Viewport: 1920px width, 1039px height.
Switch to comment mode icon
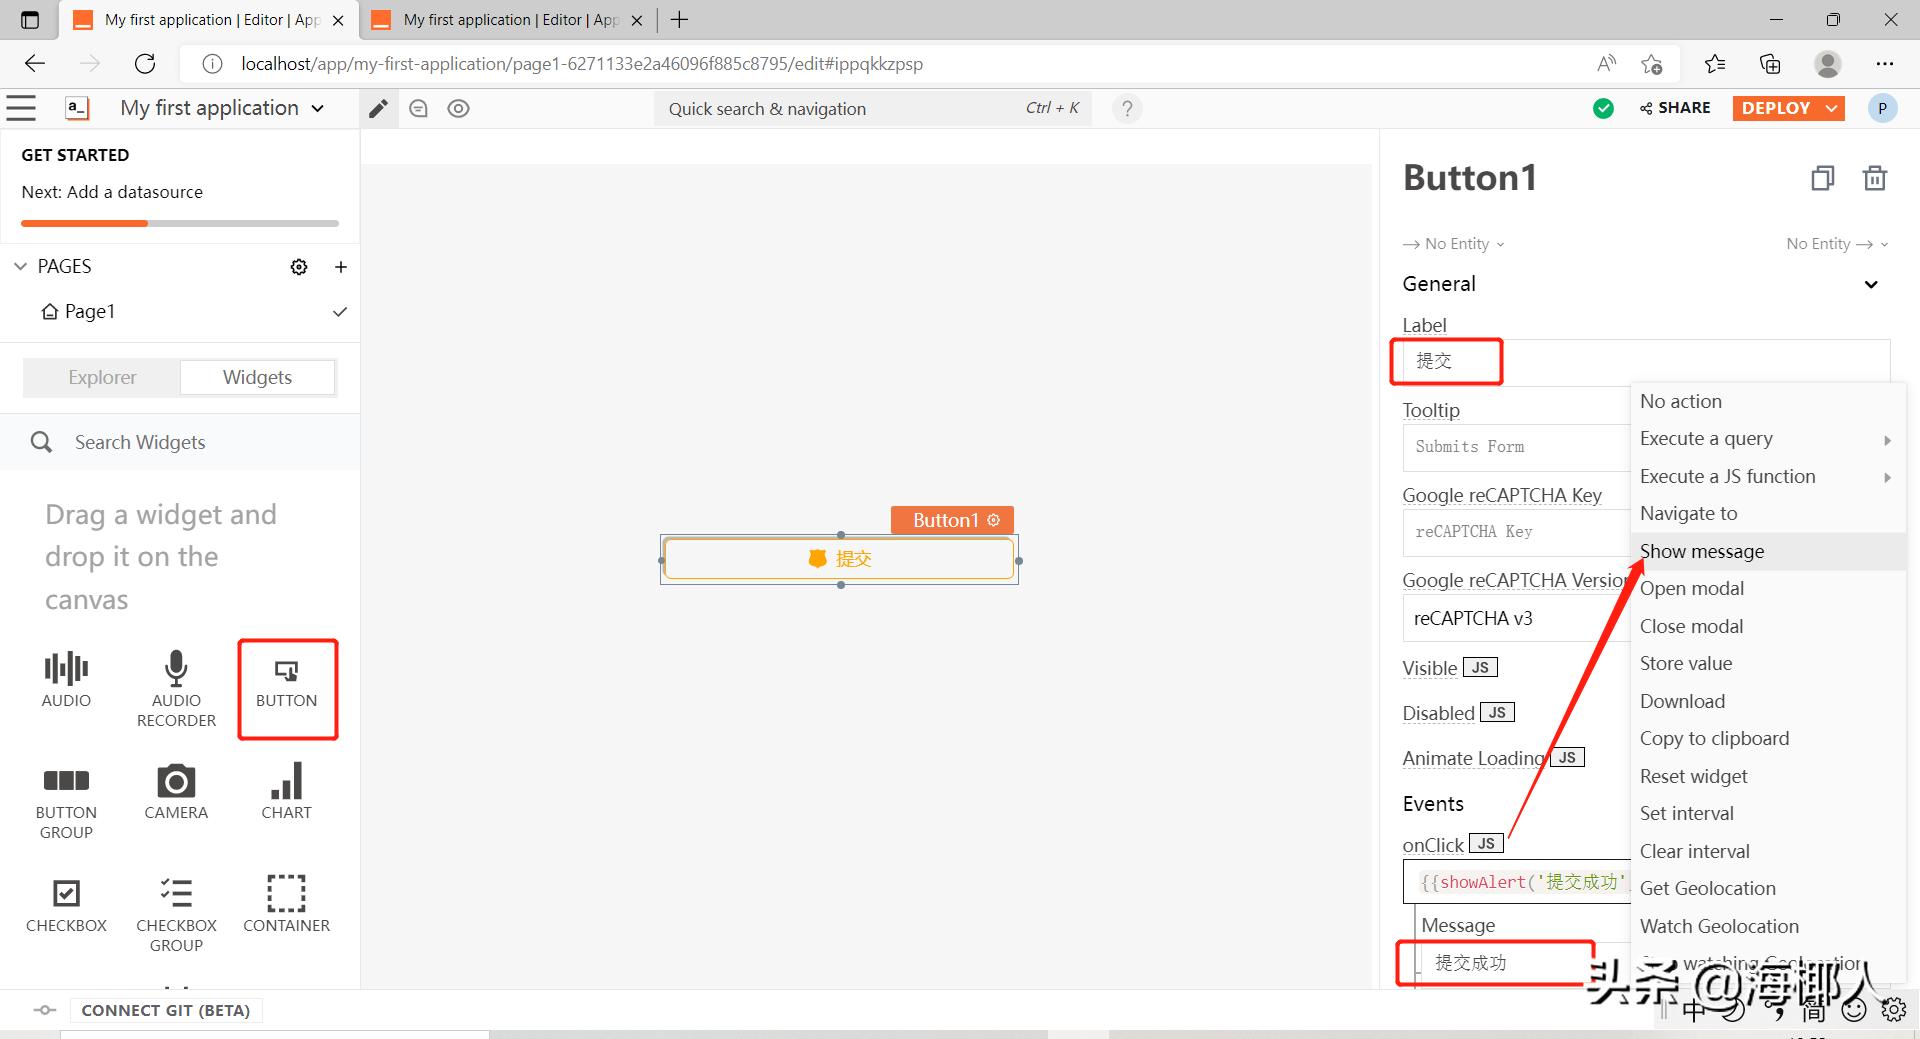click(419, 108)
